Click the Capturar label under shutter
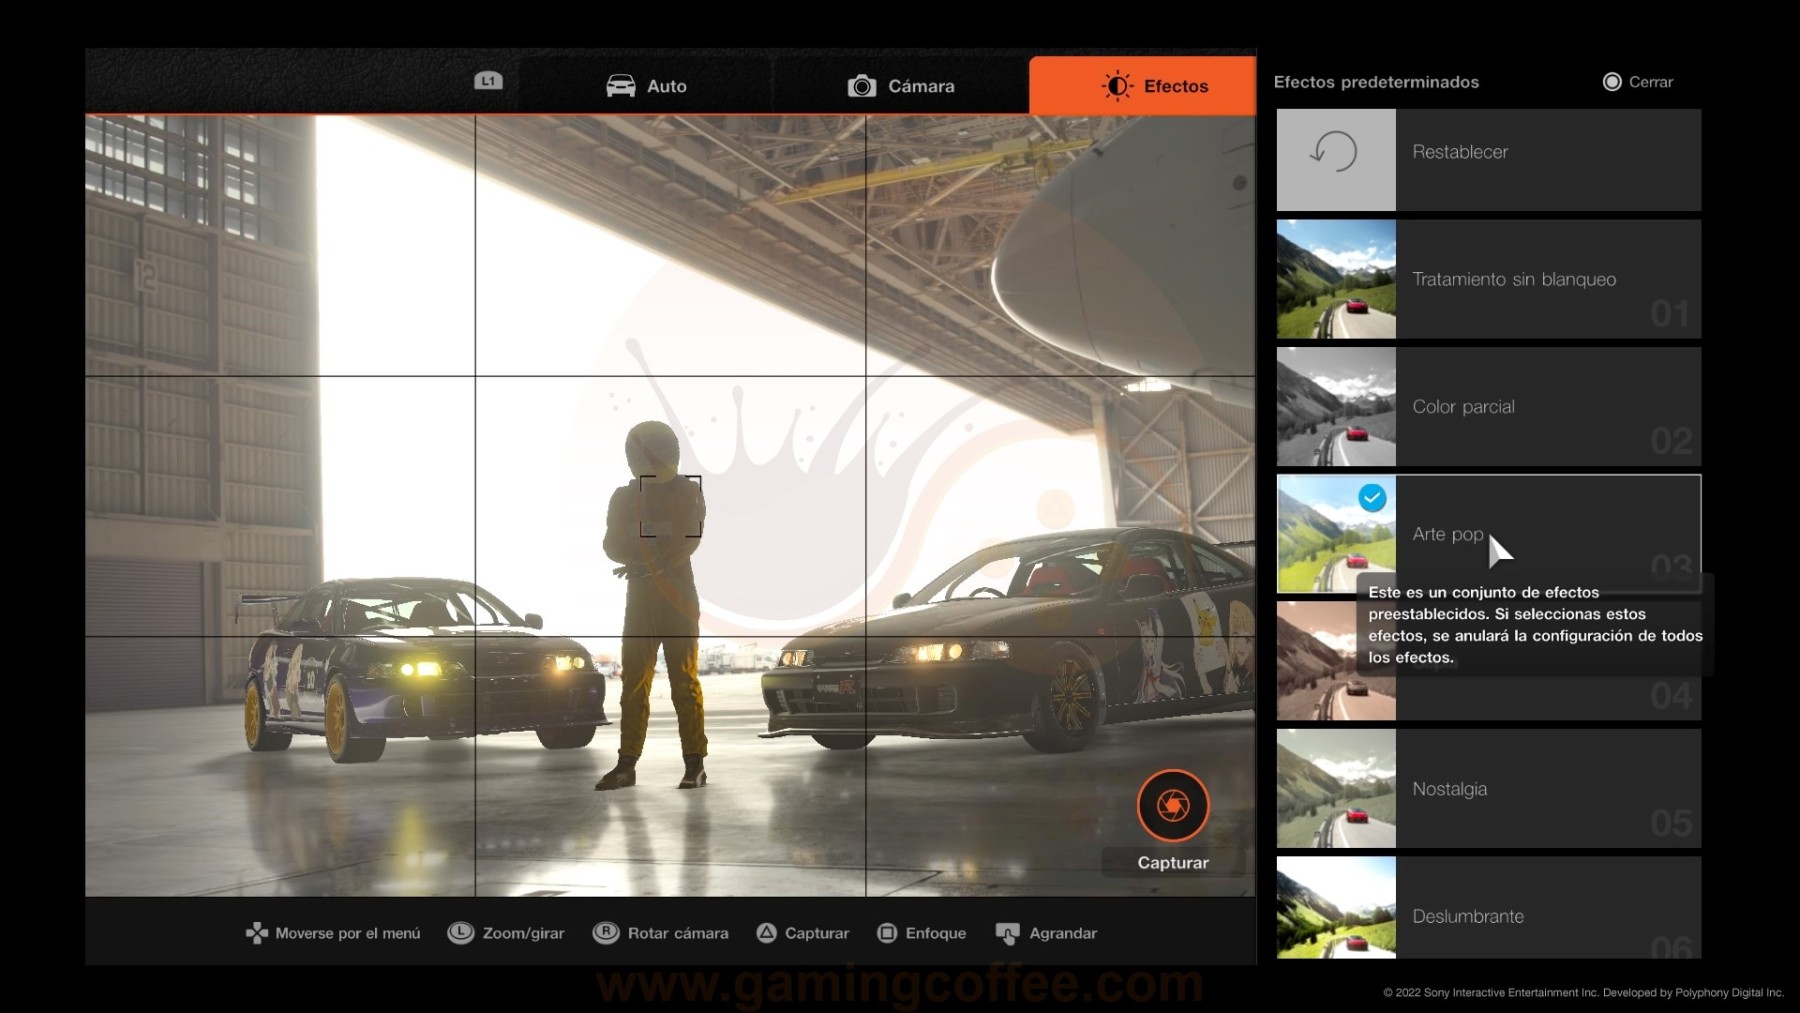Screen dimensions: 1800x1013 point(1173,863)
